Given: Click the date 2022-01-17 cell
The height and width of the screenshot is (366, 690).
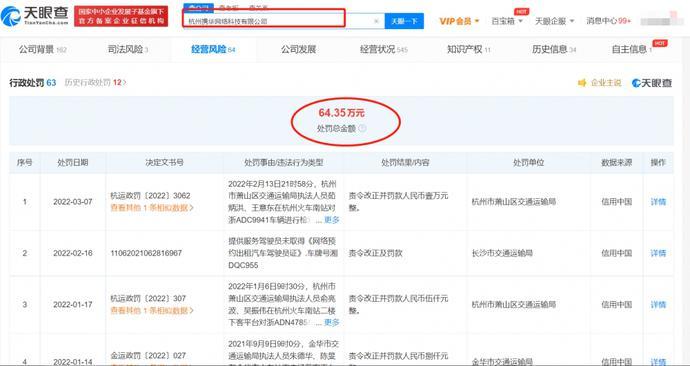Looking at the screenshot, I should pos(73,304).
